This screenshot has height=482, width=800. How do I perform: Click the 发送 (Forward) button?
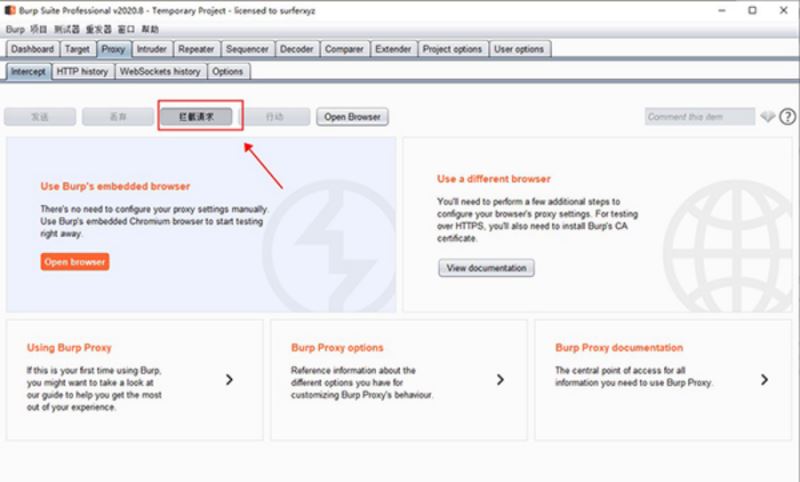point(40,117)
